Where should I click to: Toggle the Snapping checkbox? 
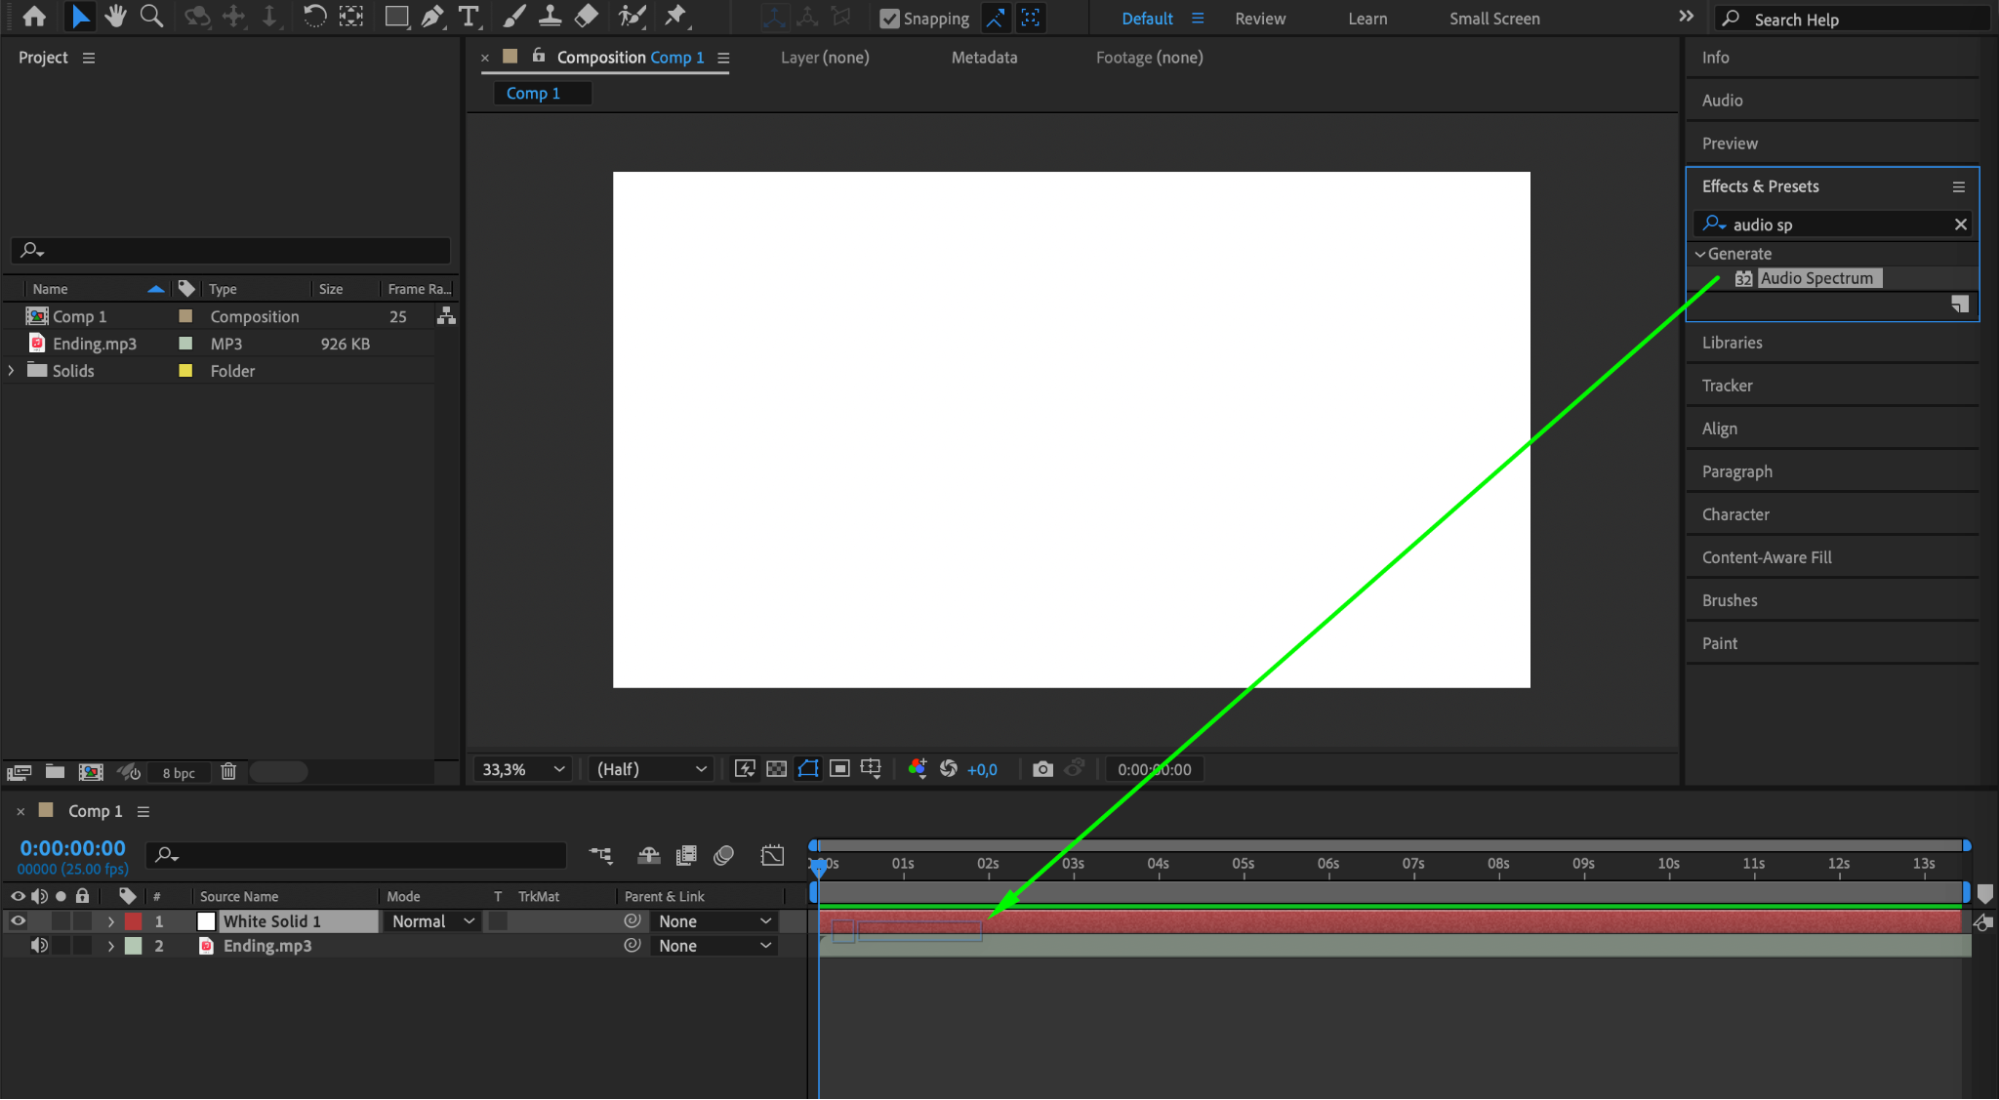click(x=889, y=19)
